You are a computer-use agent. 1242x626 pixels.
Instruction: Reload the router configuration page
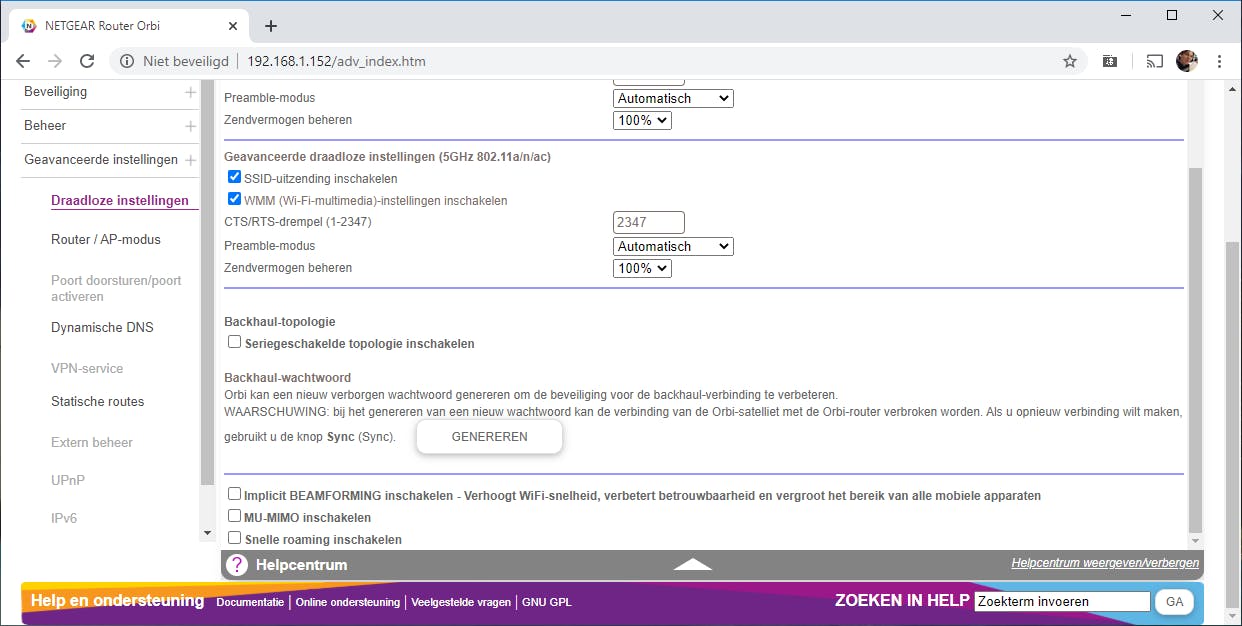tap(87, 61)
